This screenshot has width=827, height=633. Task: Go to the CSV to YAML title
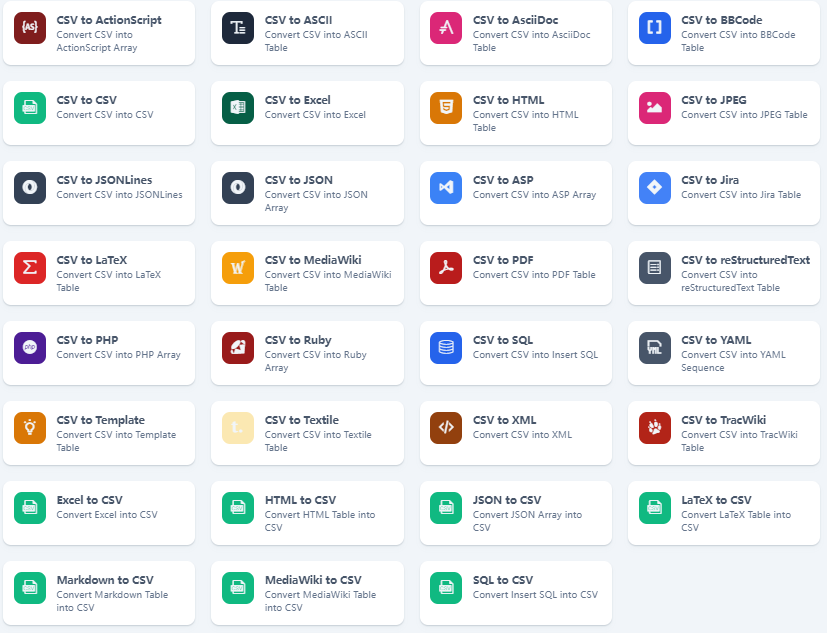coord(716,340)
